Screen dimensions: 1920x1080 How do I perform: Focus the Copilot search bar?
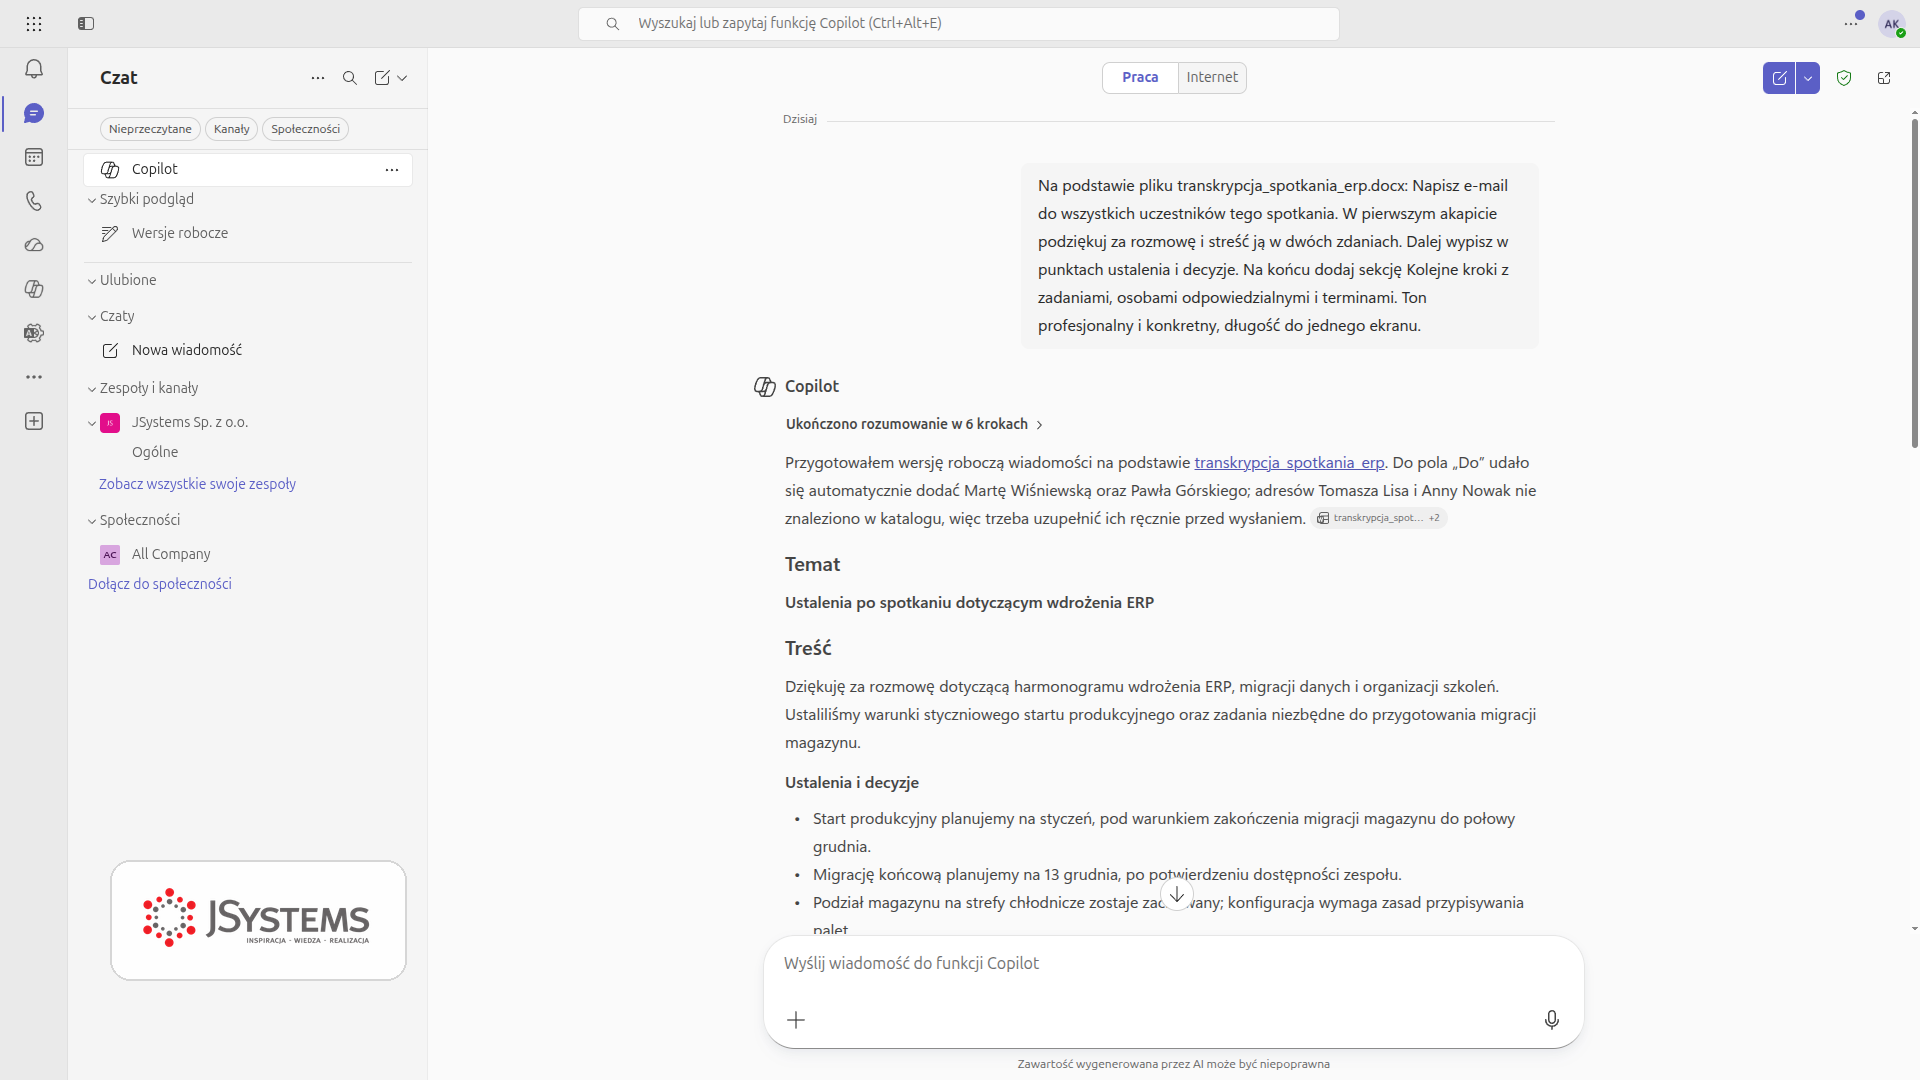[x=958, y=23]
